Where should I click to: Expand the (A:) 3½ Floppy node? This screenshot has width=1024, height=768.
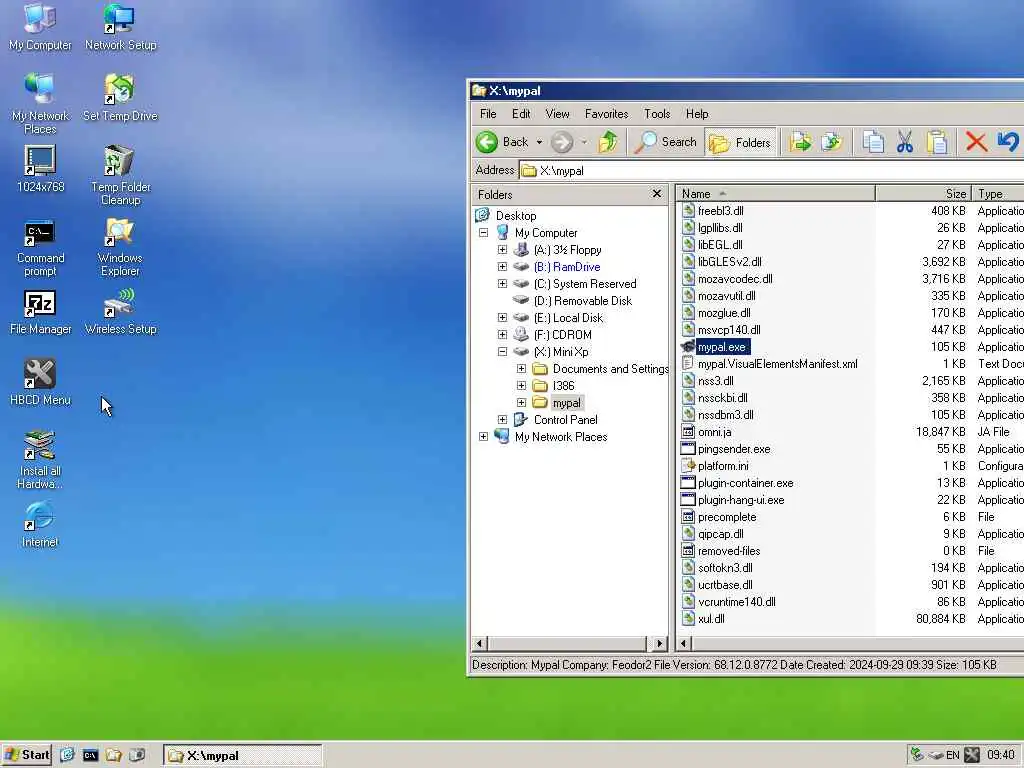tap(502, 249)
